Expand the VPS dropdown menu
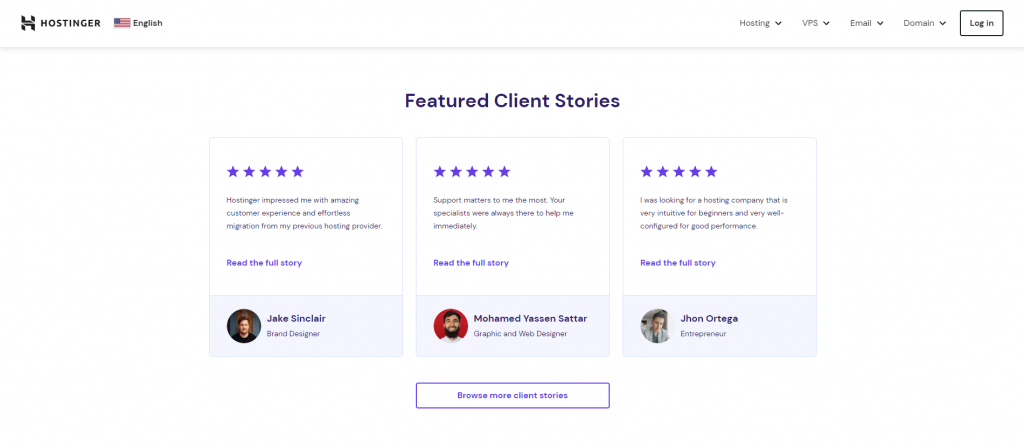 816,23
